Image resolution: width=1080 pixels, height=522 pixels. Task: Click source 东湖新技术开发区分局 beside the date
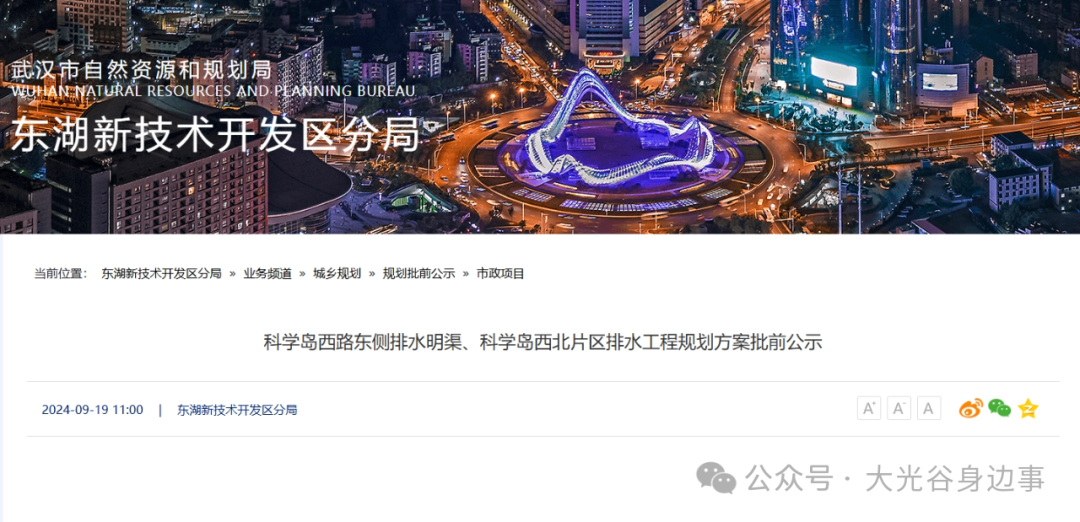[x=237, y=410]
